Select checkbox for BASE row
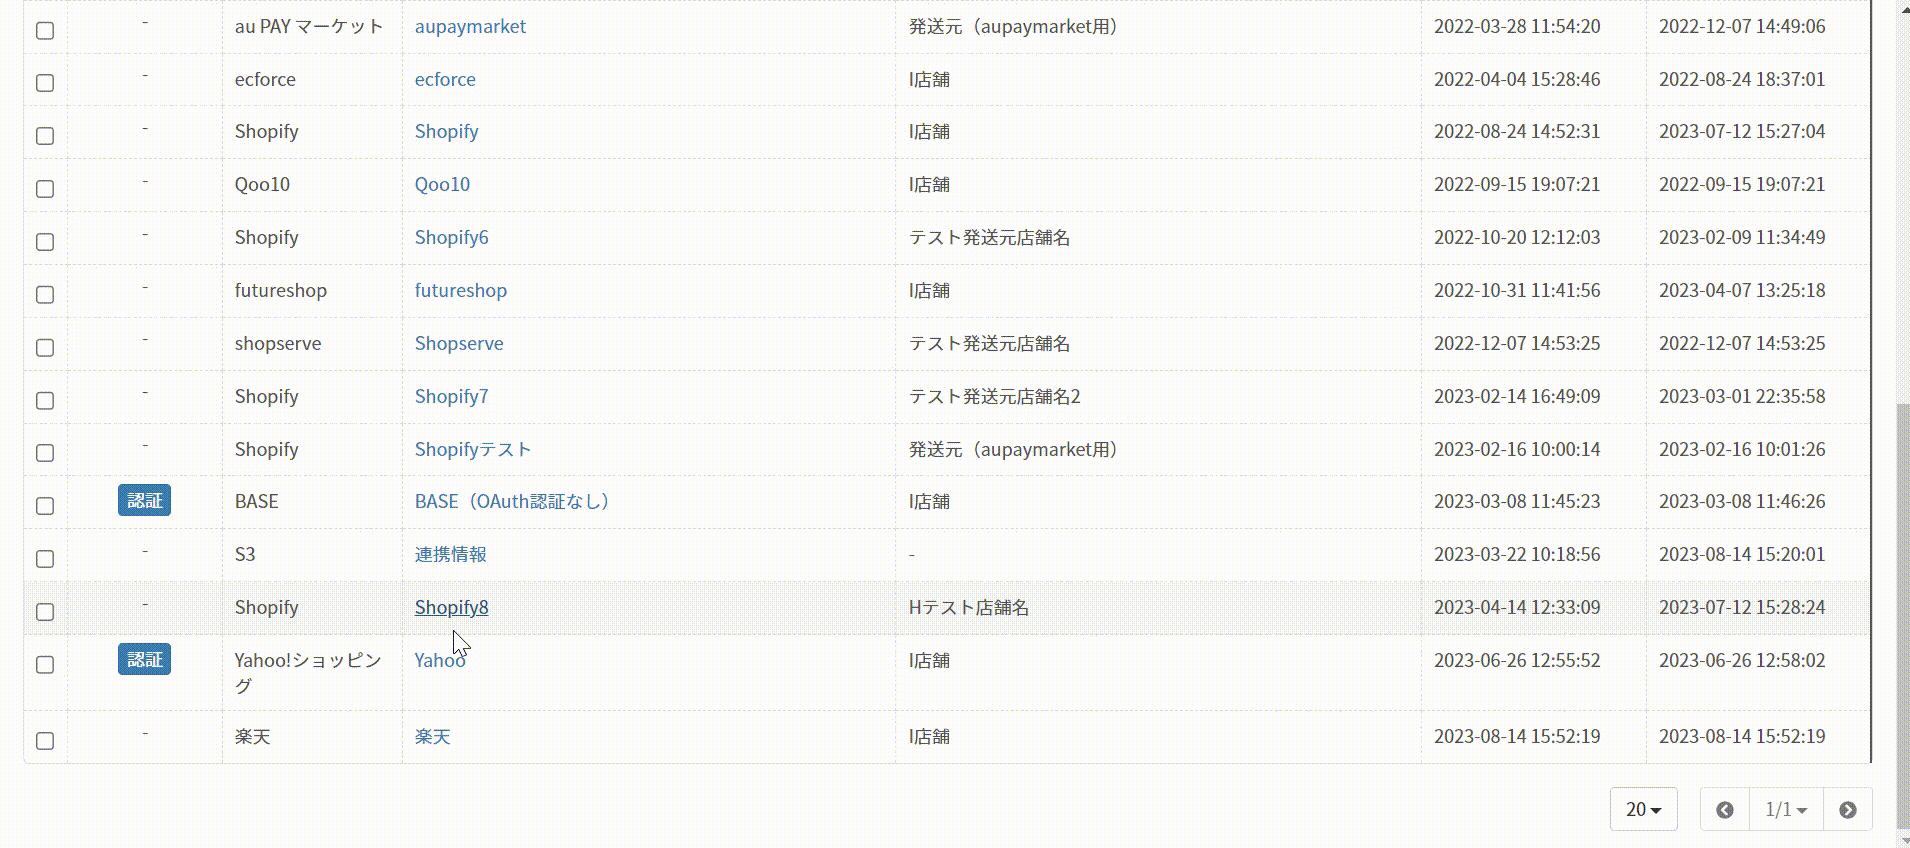Screen dimensions: 1910x848 [x=45, y=506]
